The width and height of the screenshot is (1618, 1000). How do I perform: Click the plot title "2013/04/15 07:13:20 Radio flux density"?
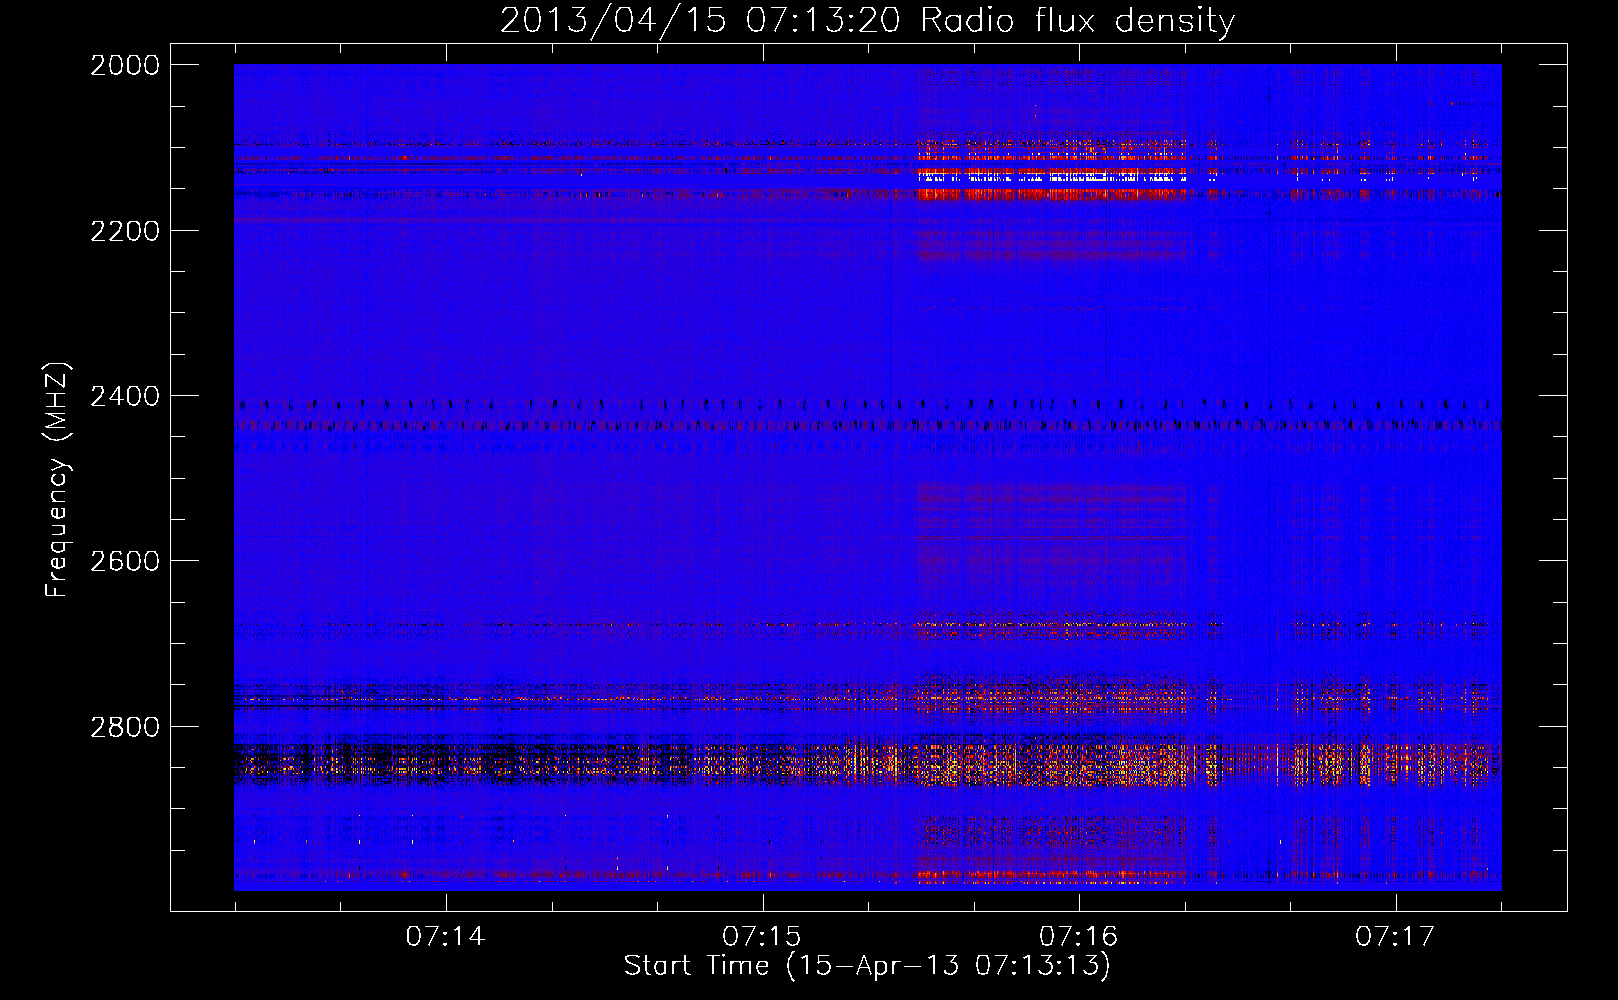pyautogui.click(x=867, y=20)
